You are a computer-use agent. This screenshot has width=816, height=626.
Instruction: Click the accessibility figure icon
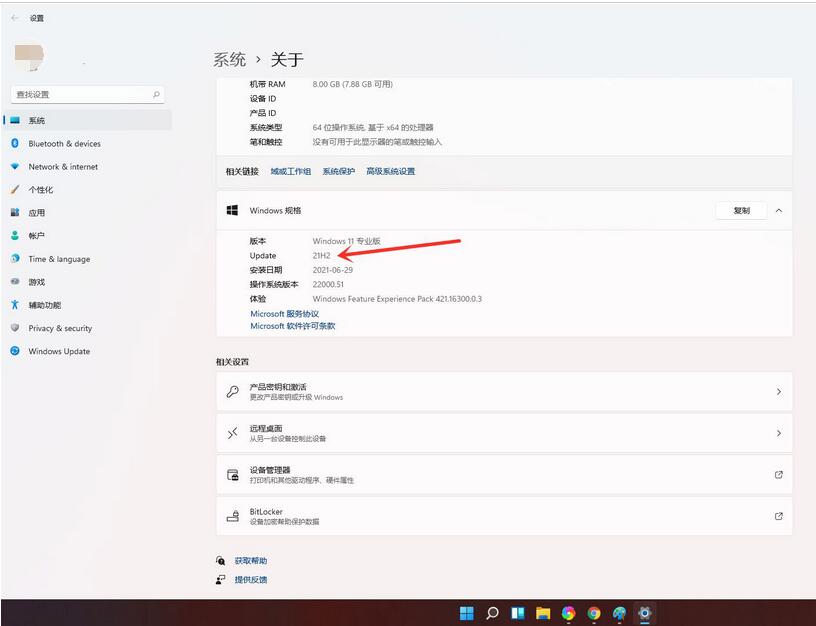pos(15,305)
